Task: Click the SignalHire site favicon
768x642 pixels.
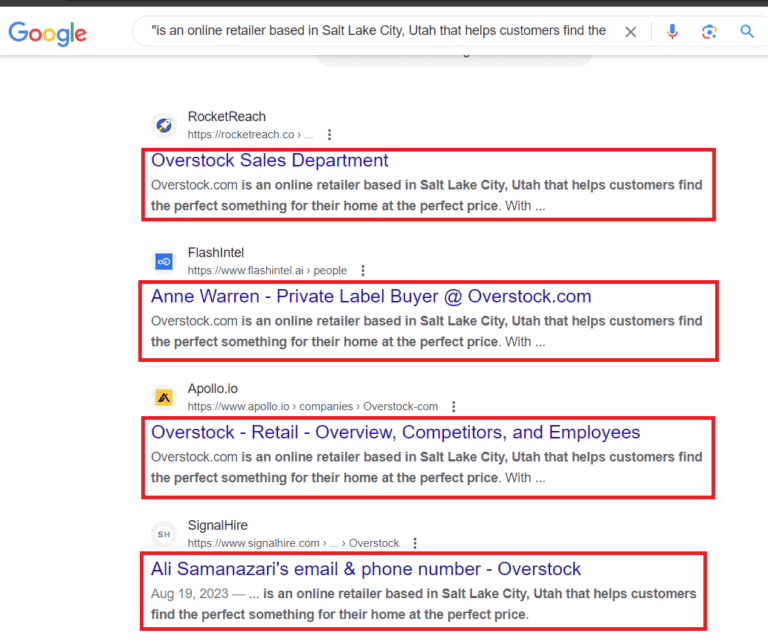Action: [164, 534]
